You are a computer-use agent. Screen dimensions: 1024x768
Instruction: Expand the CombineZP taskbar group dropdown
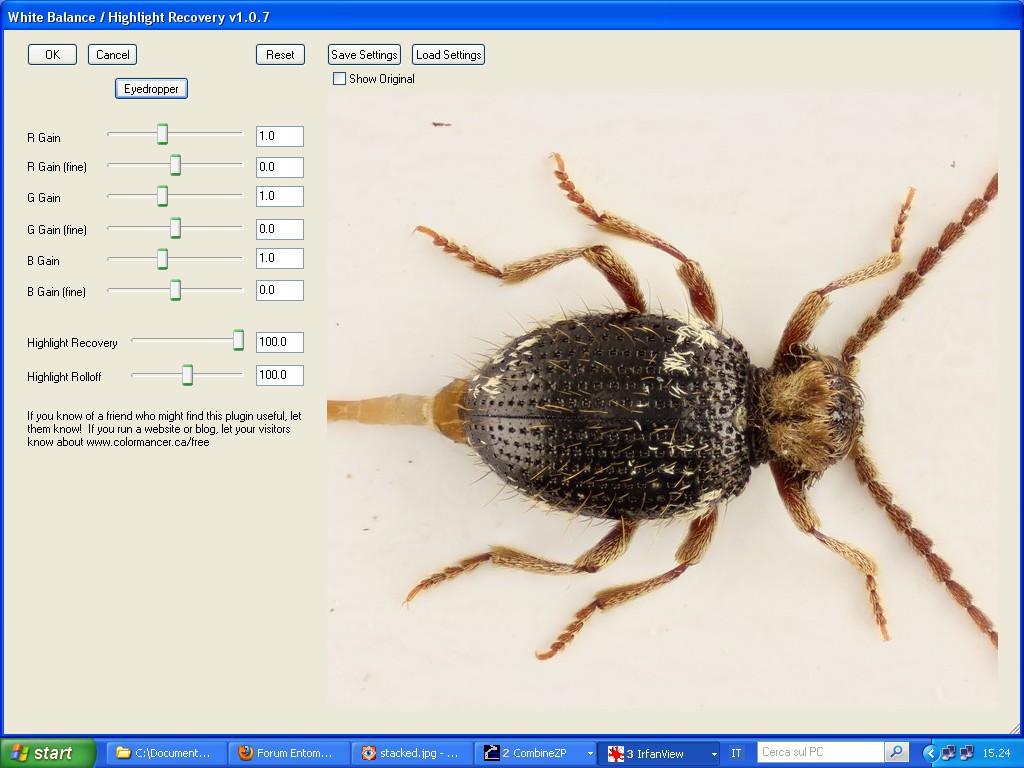coord(590,753)
